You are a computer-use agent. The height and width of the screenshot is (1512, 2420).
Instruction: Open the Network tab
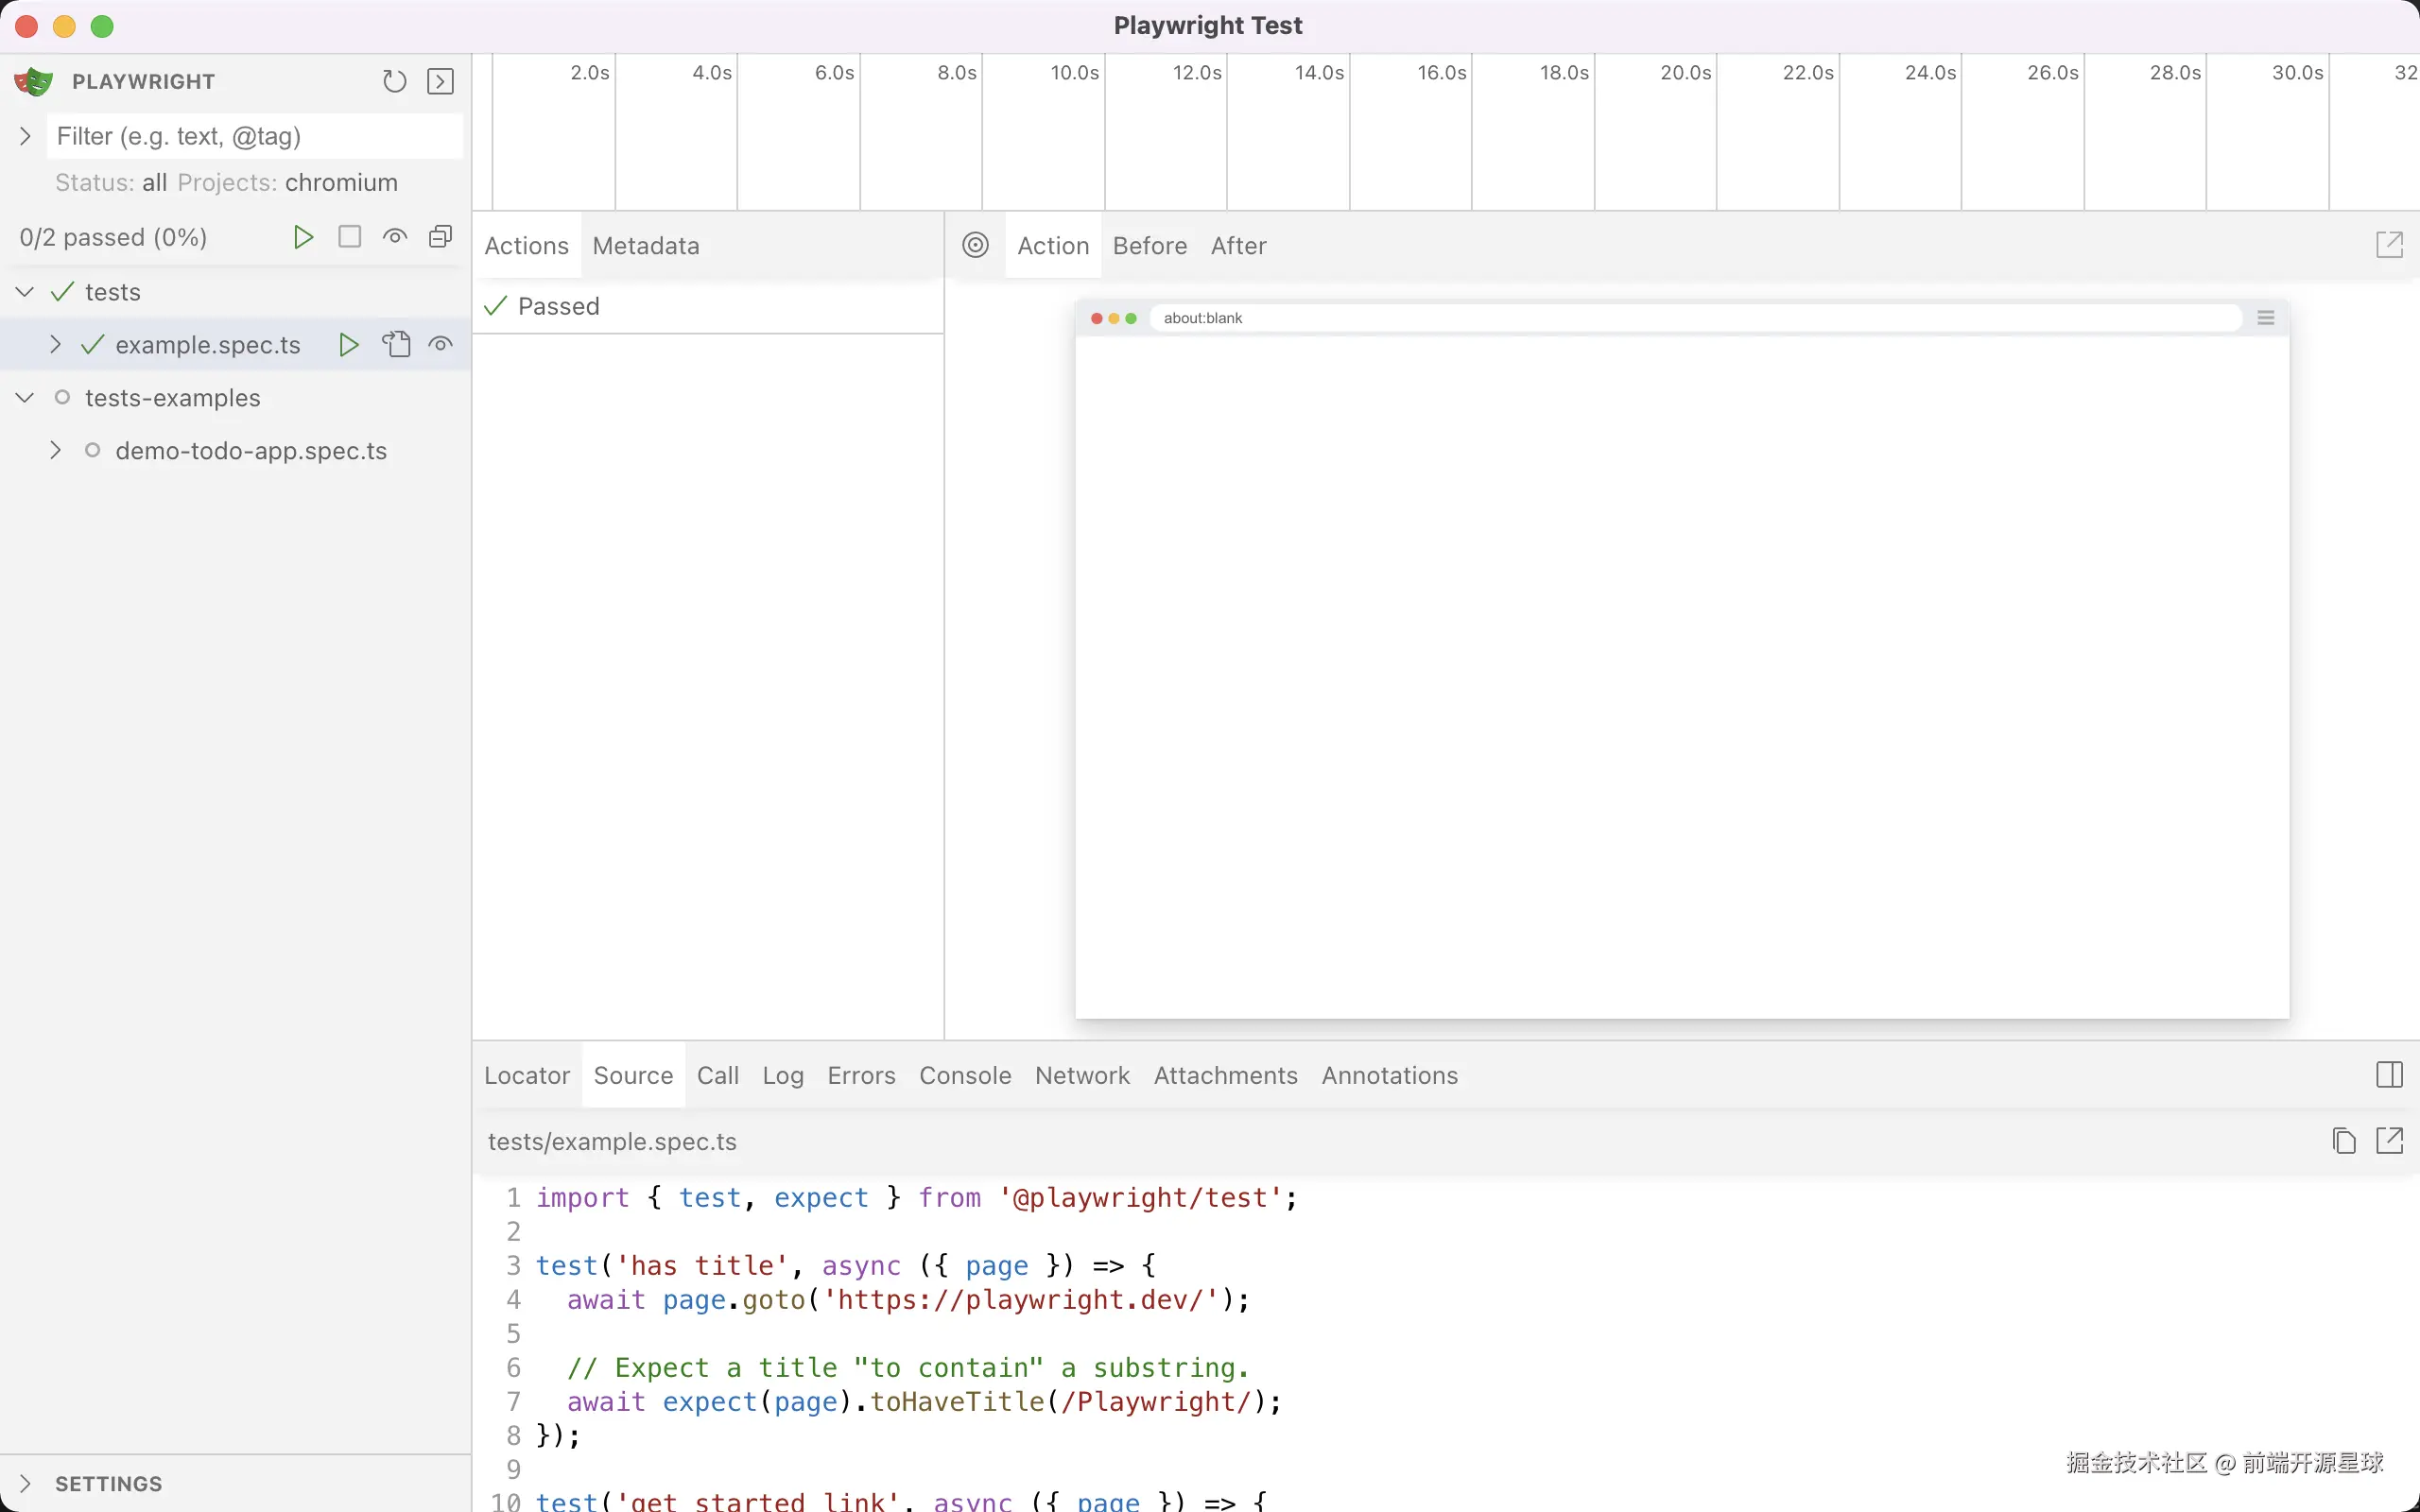pos(1082,1075)
